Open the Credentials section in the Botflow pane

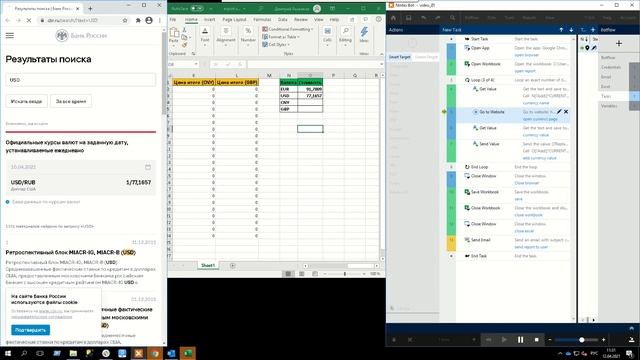[x=611, y=67]
